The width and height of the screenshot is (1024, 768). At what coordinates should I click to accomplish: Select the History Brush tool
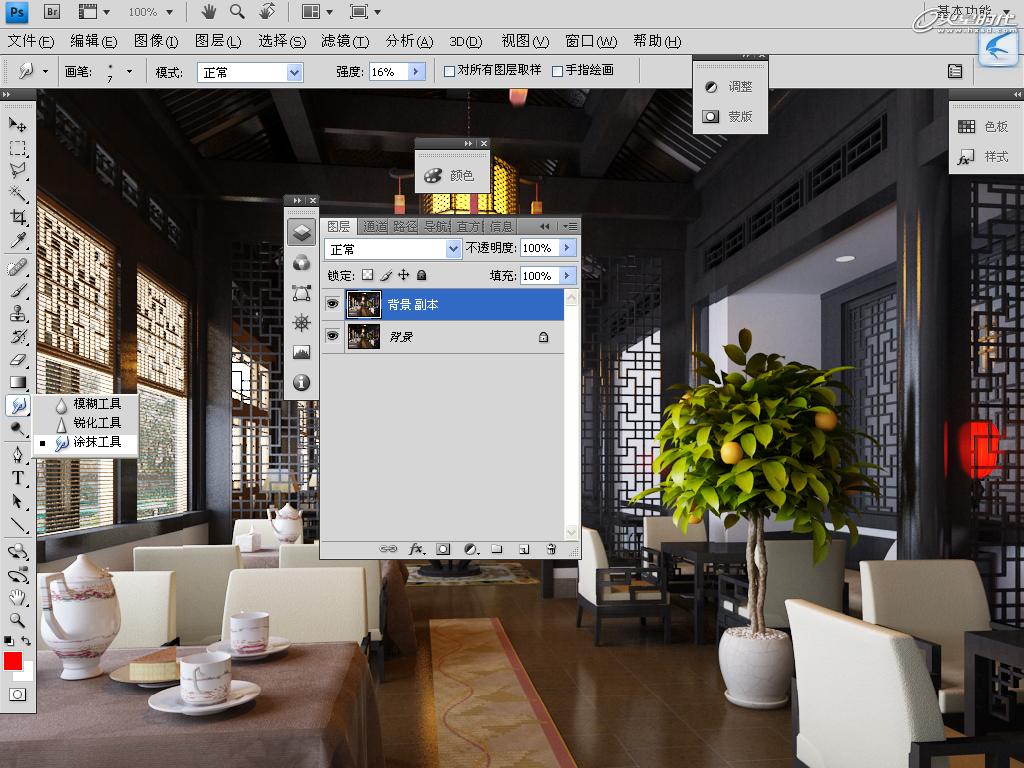[18, 336]
